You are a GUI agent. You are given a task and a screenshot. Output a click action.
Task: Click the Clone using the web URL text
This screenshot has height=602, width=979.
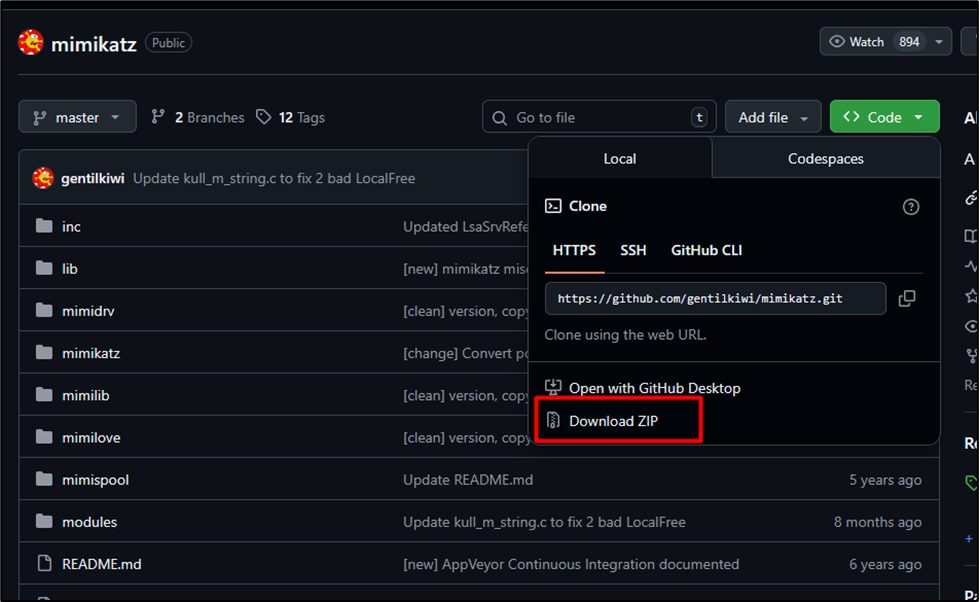[x=625, y=335]
